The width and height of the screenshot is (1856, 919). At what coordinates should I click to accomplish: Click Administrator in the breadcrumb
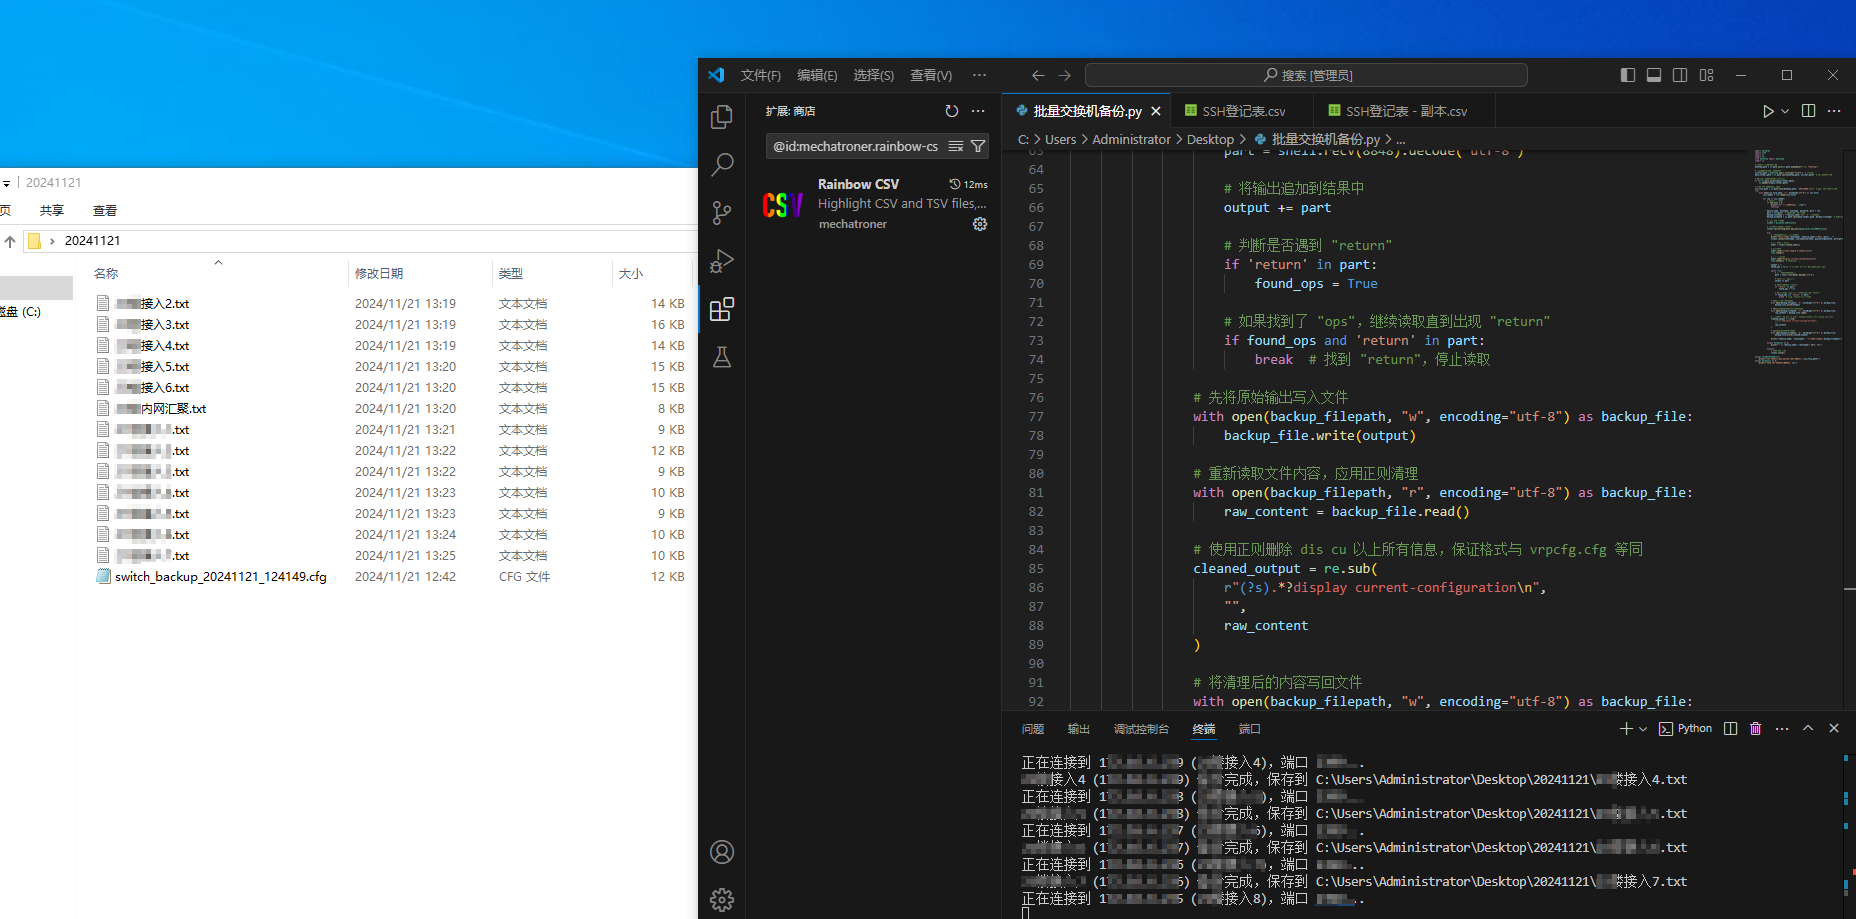[x=1131, y=139]
